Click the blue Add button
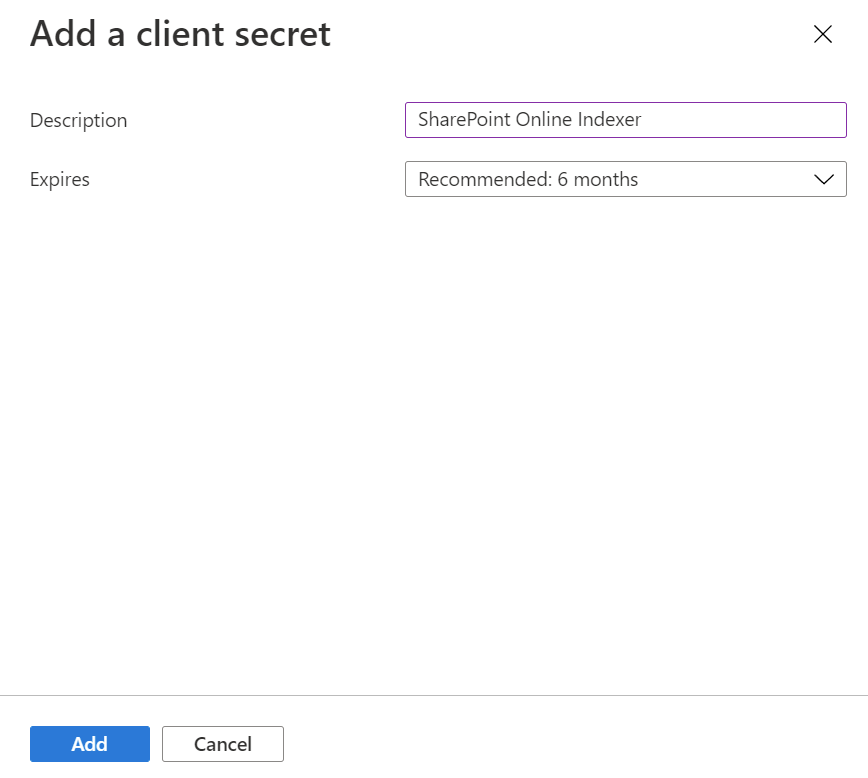The width and height of the screenshot is (868, 778). click(x=90, y=744)
